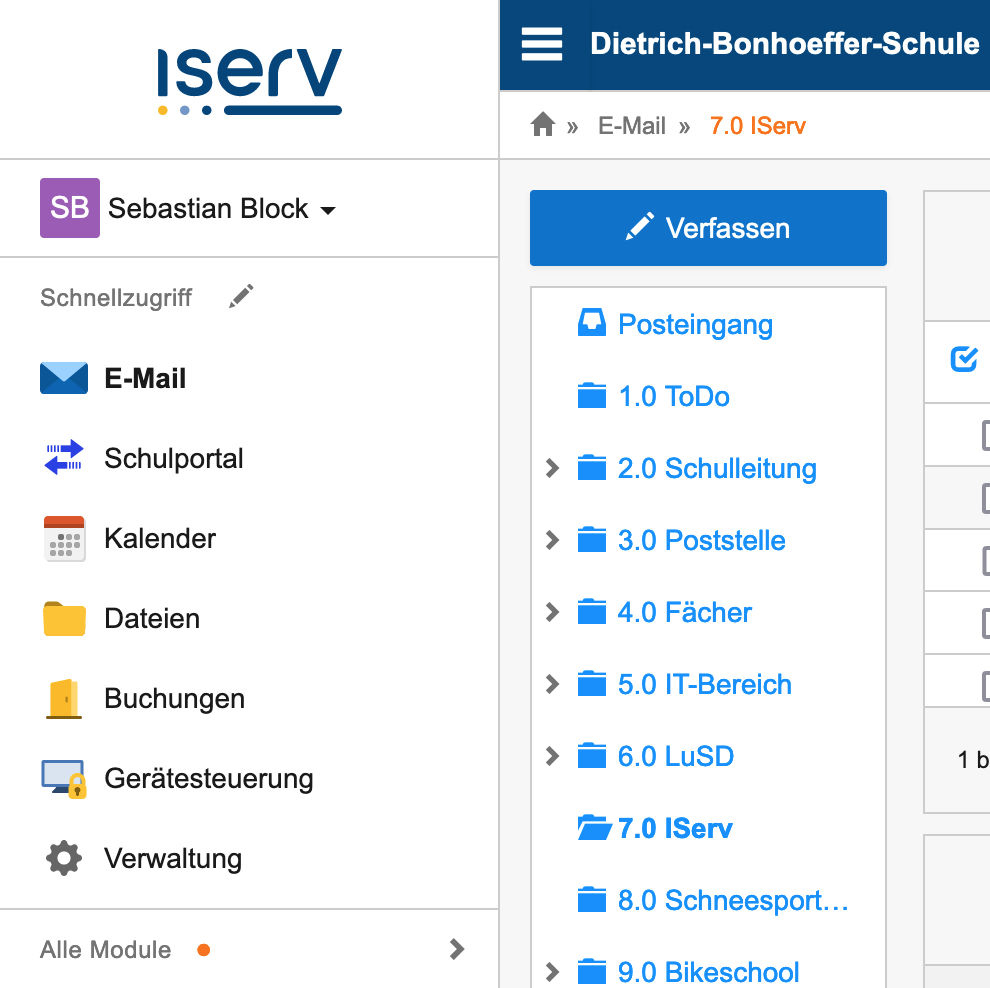Image resolution: width=990 pixels, height=988 pixels.
Task: Open Kalender via calendar icon
Action: click(x=64, y=539)
